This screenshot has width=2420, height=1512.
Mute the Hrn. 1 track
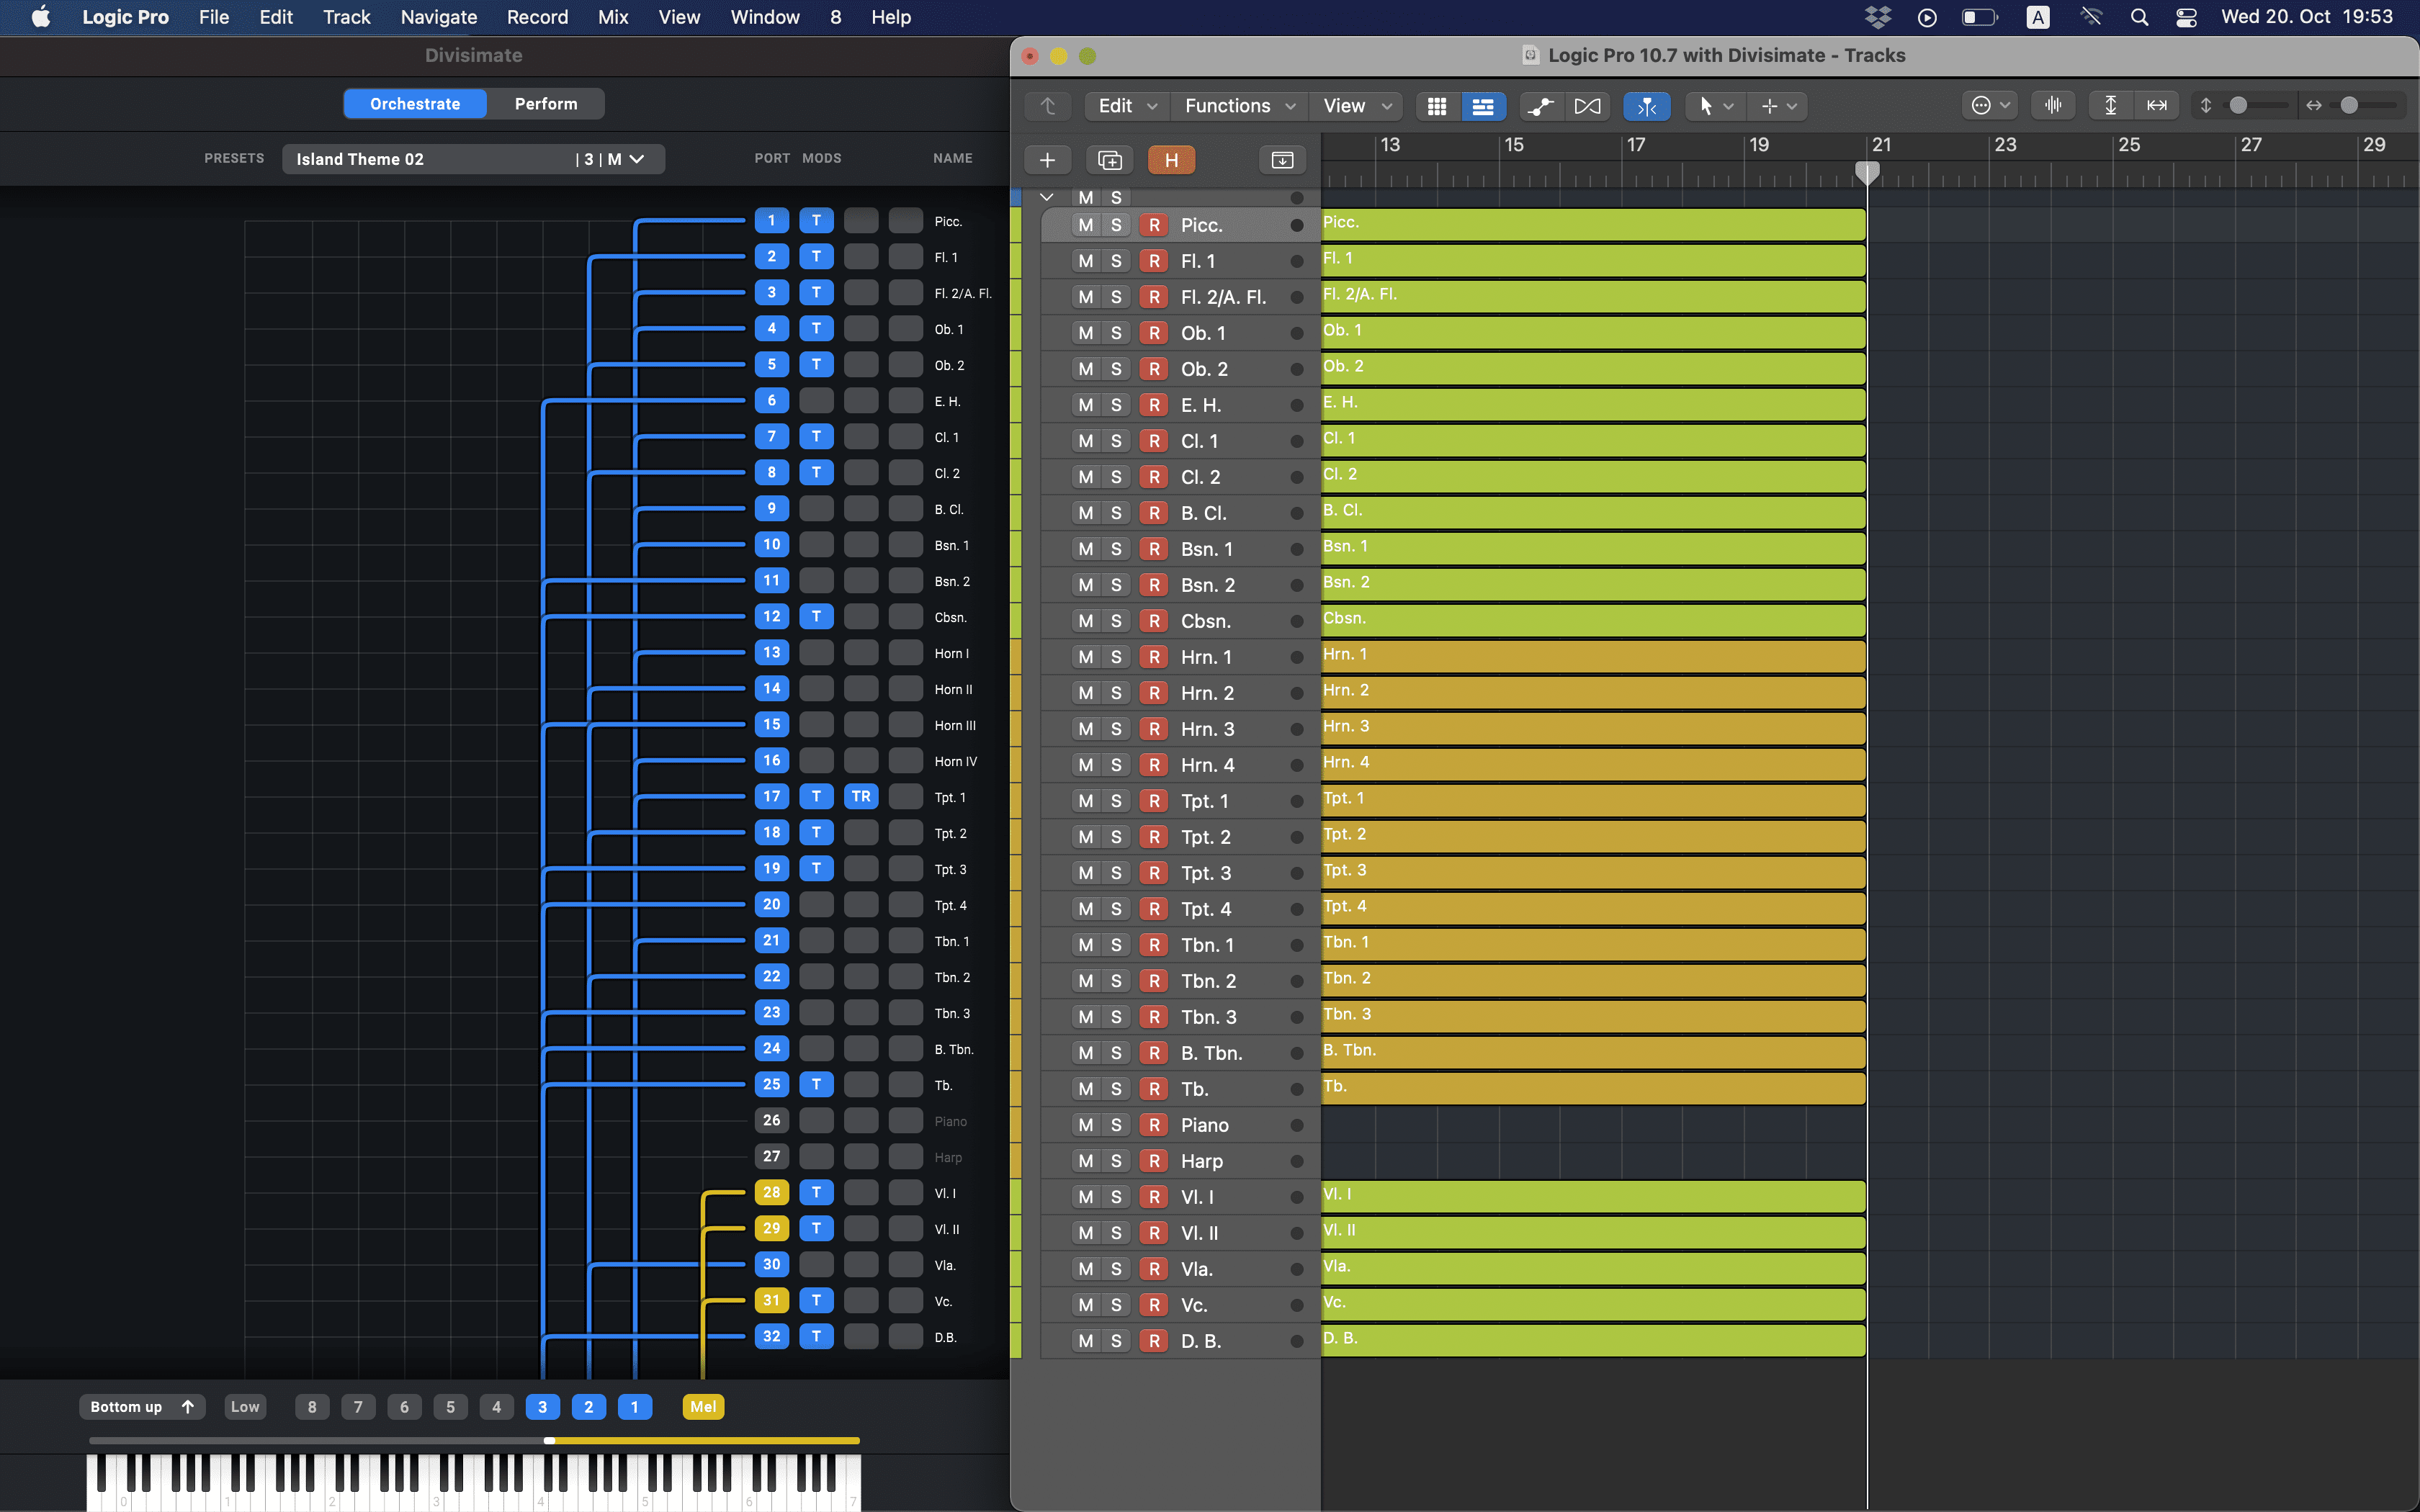point(1086,657)
